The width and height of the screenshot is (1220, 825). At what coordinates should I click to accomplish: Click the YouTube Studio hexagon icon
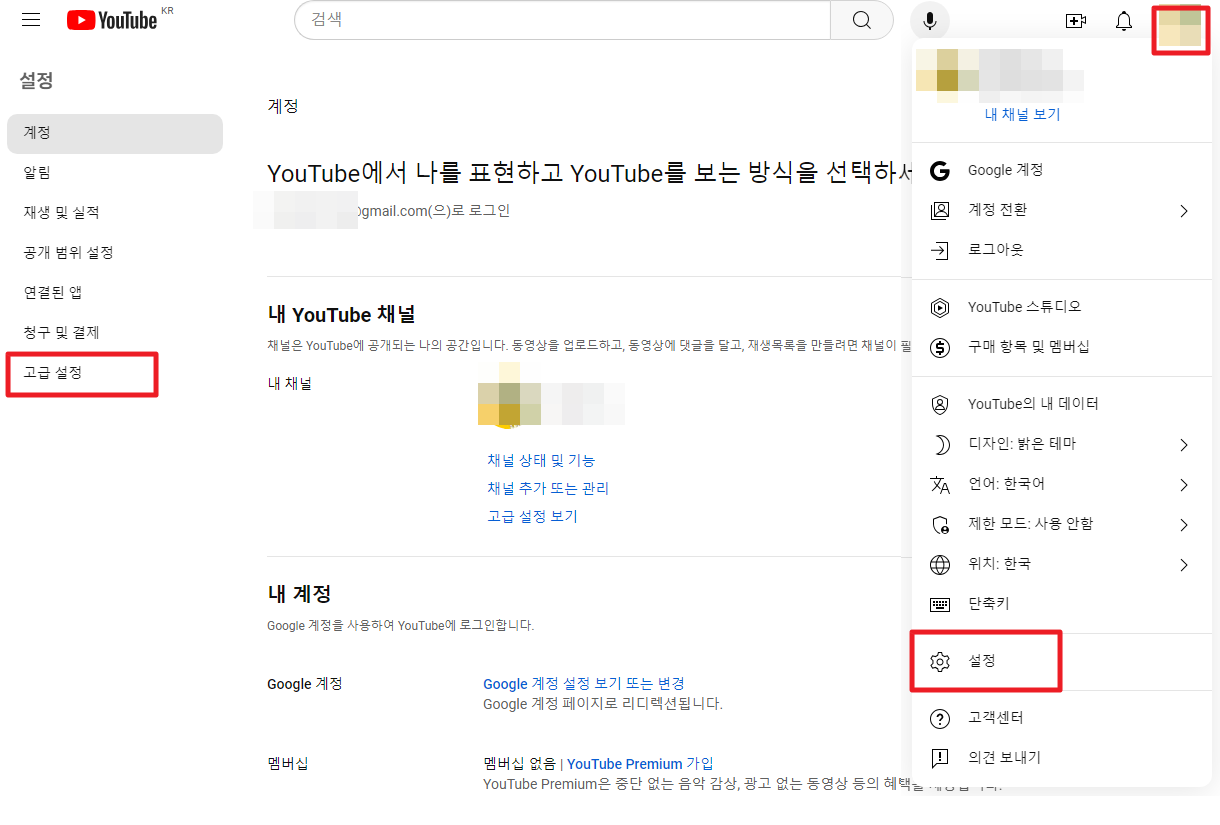pyautogui.click(x=940, y=307)
